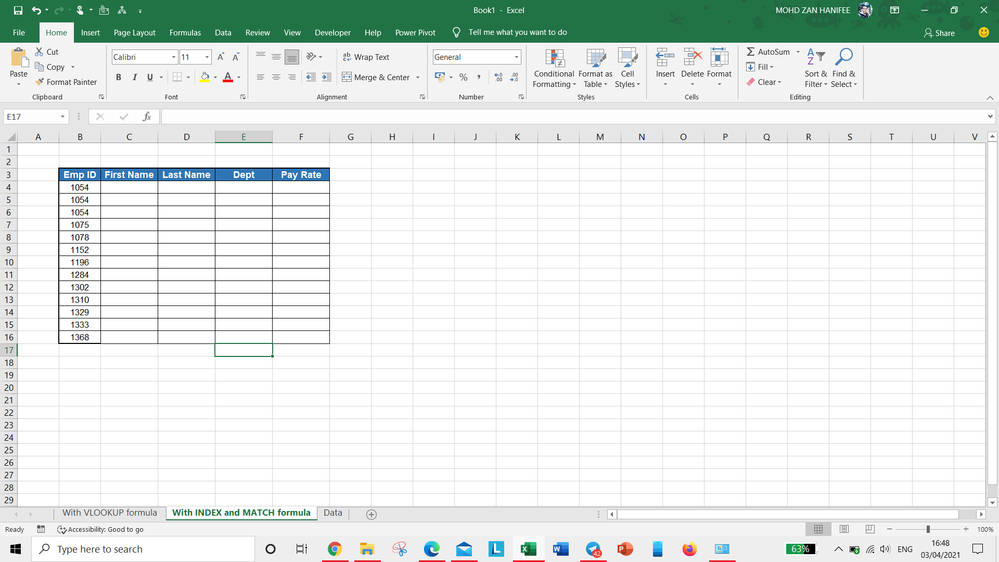999x562 pixels.
Task: Undo the last action
Action: [x=37, y=10]
